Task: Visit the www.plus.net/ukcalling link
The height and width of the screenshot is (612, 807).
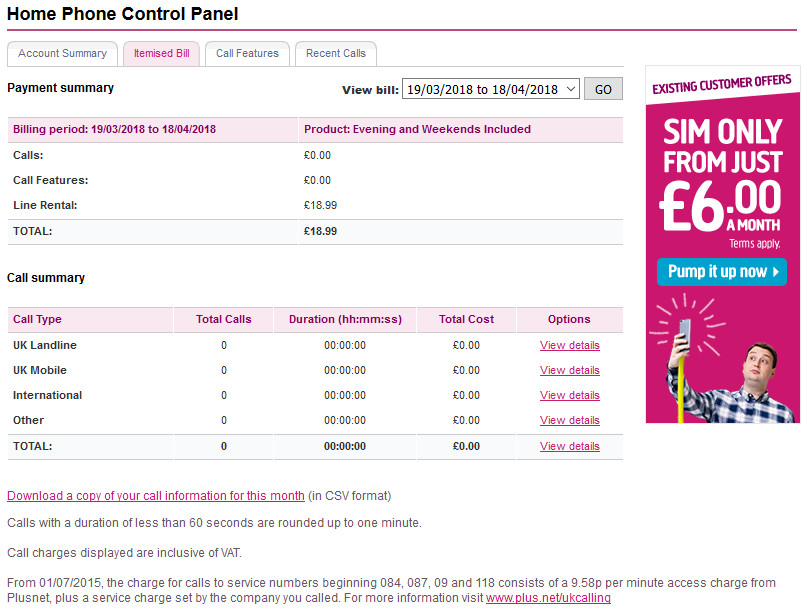Action: [548, 599]
